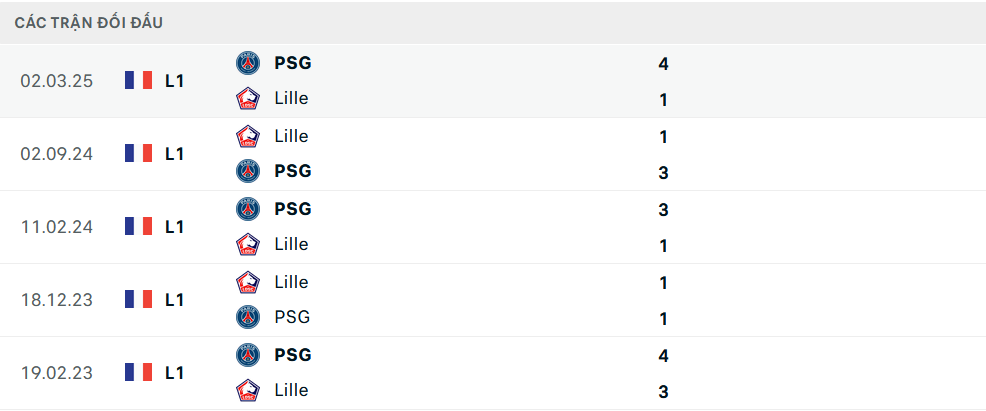Open L1 league link for 19.02.23 match
The width and height of the screenshot is (986, 411).
174,373
